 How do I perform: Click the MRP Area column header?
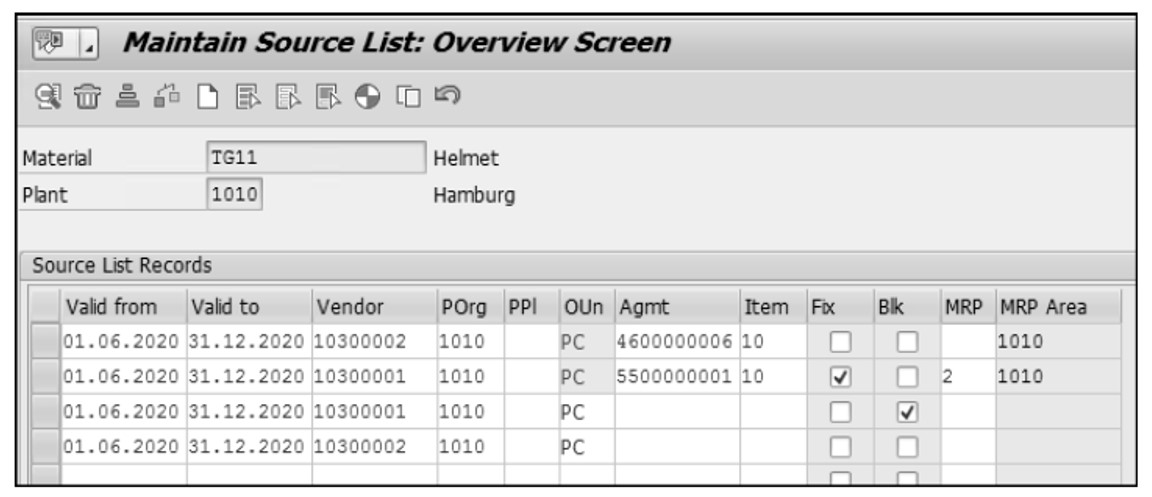(1058, 307)
